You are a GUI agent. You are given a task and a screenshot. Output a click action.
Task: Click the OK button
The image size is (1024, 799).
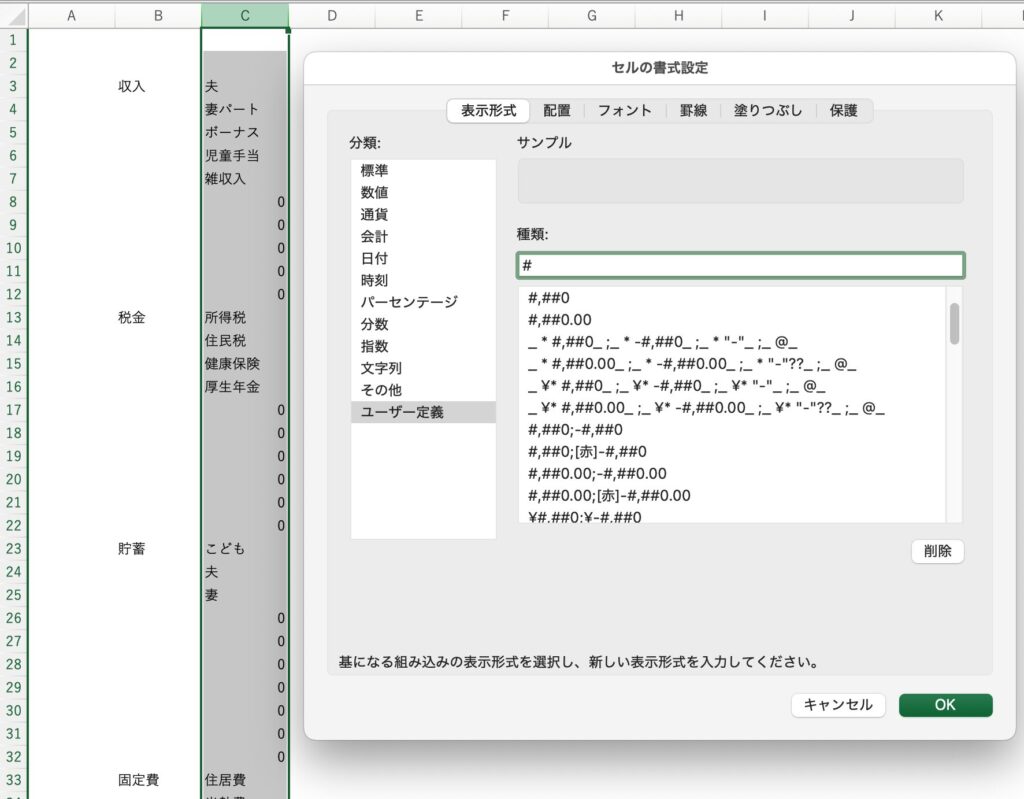tap(945, 705)
